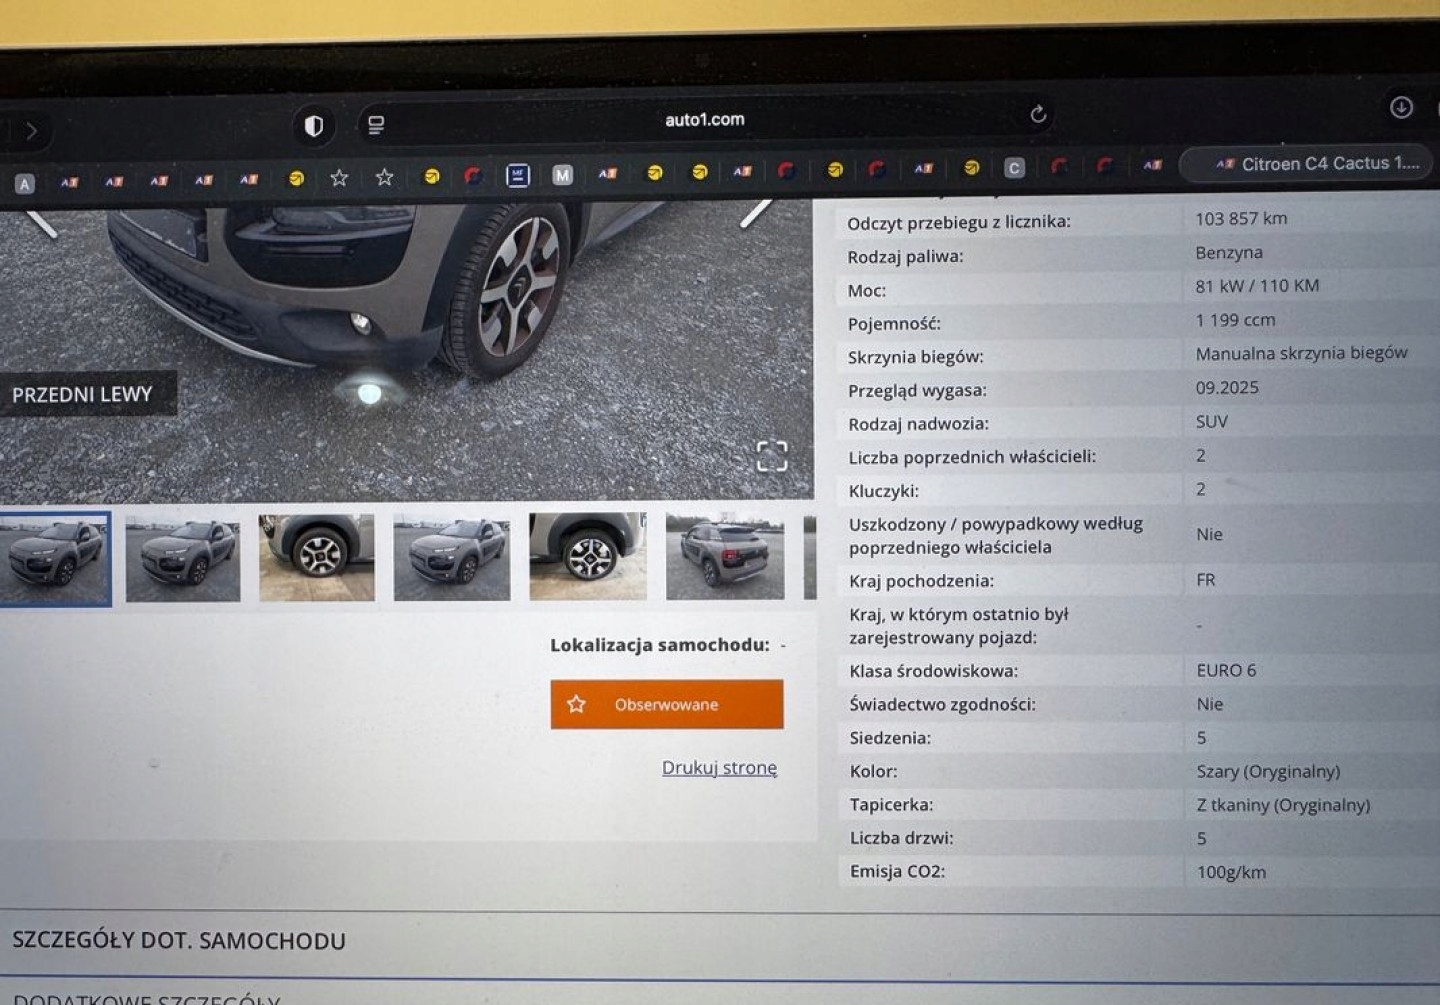
Task: Click the 'Uszkodzony / powypadkowy' row label
Action: point(996,535)
